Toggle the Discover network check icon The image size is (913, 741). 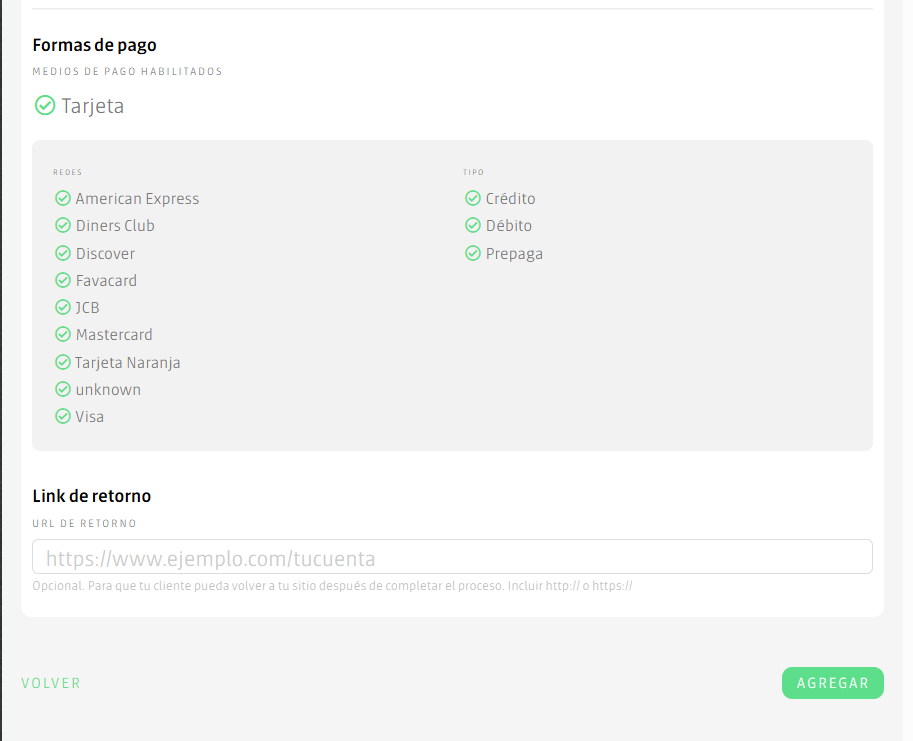62,253
